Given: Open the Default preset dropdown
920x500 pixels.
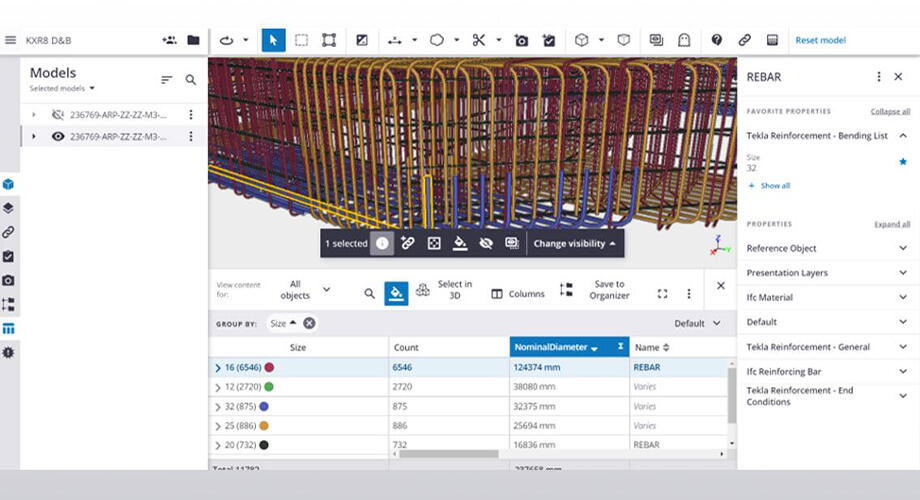Looking at the screenshot, I should tap(697, 323).
